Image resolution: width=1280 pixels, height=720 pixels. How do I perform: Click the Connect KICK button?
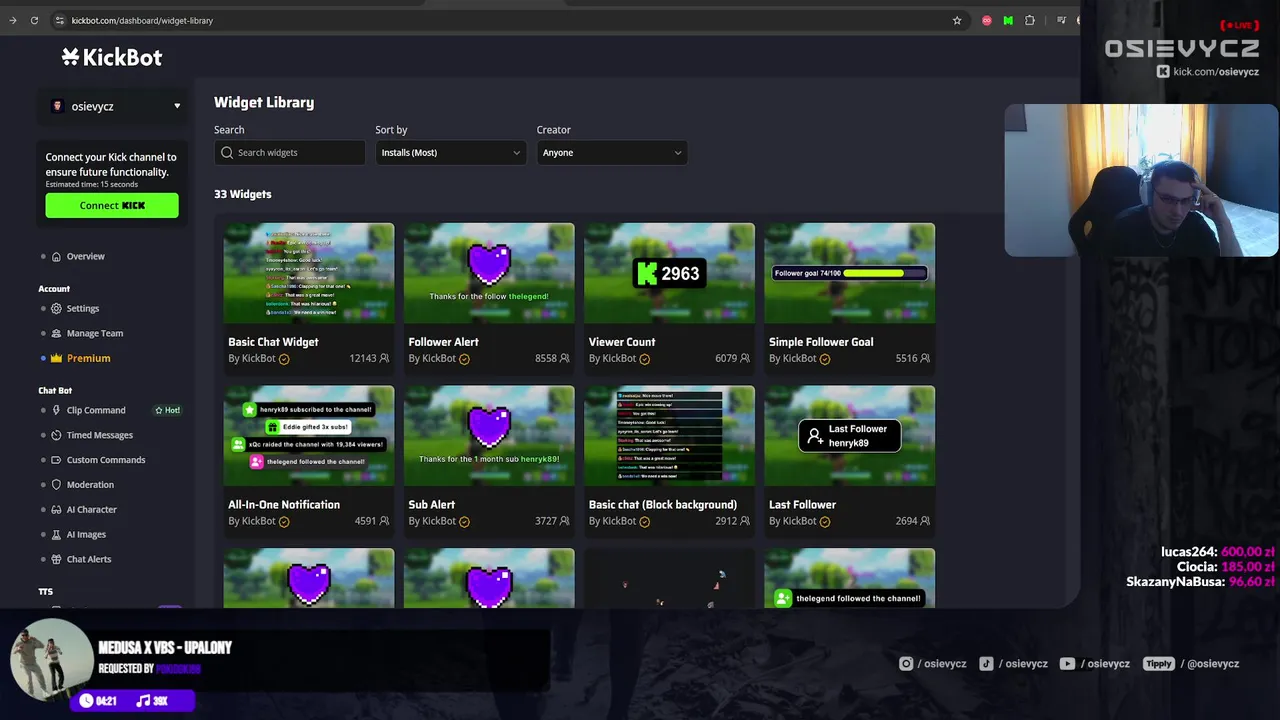click(x=112, y=205)
